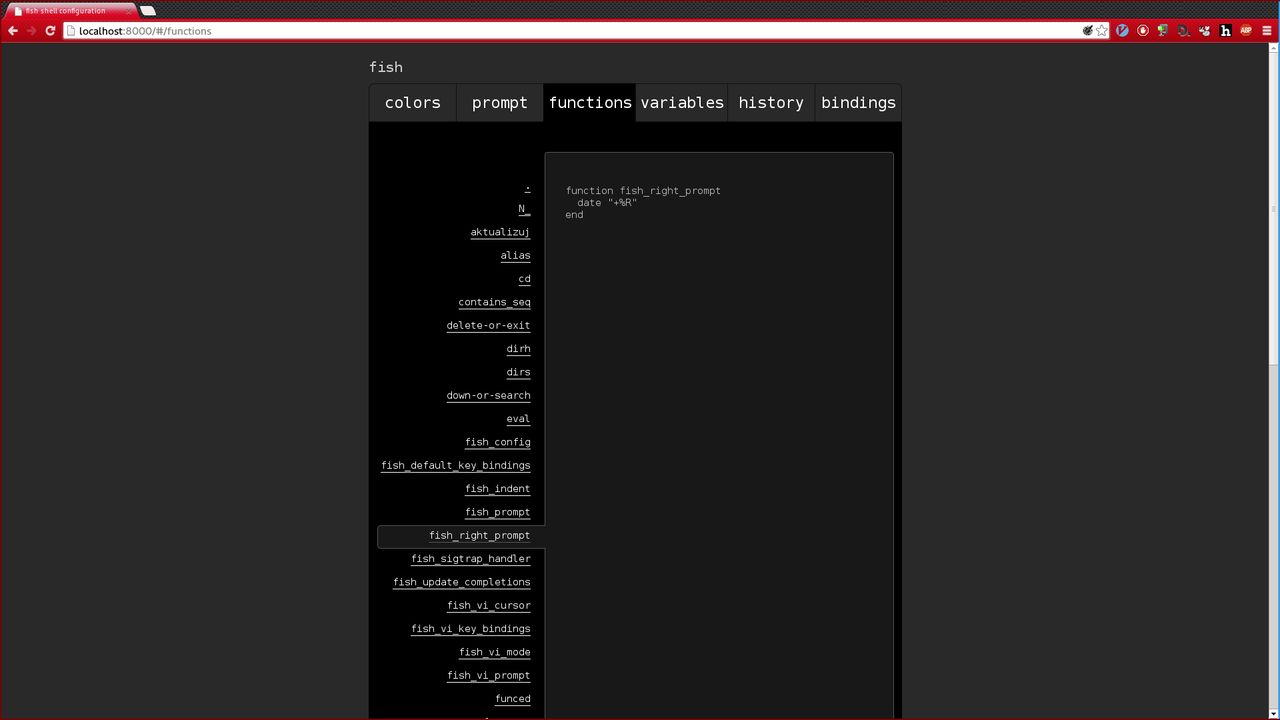This screenshot has width=1280, height=720.
Task: Open the AdBlock Plus ABP icon
Action: point(1246,31)
